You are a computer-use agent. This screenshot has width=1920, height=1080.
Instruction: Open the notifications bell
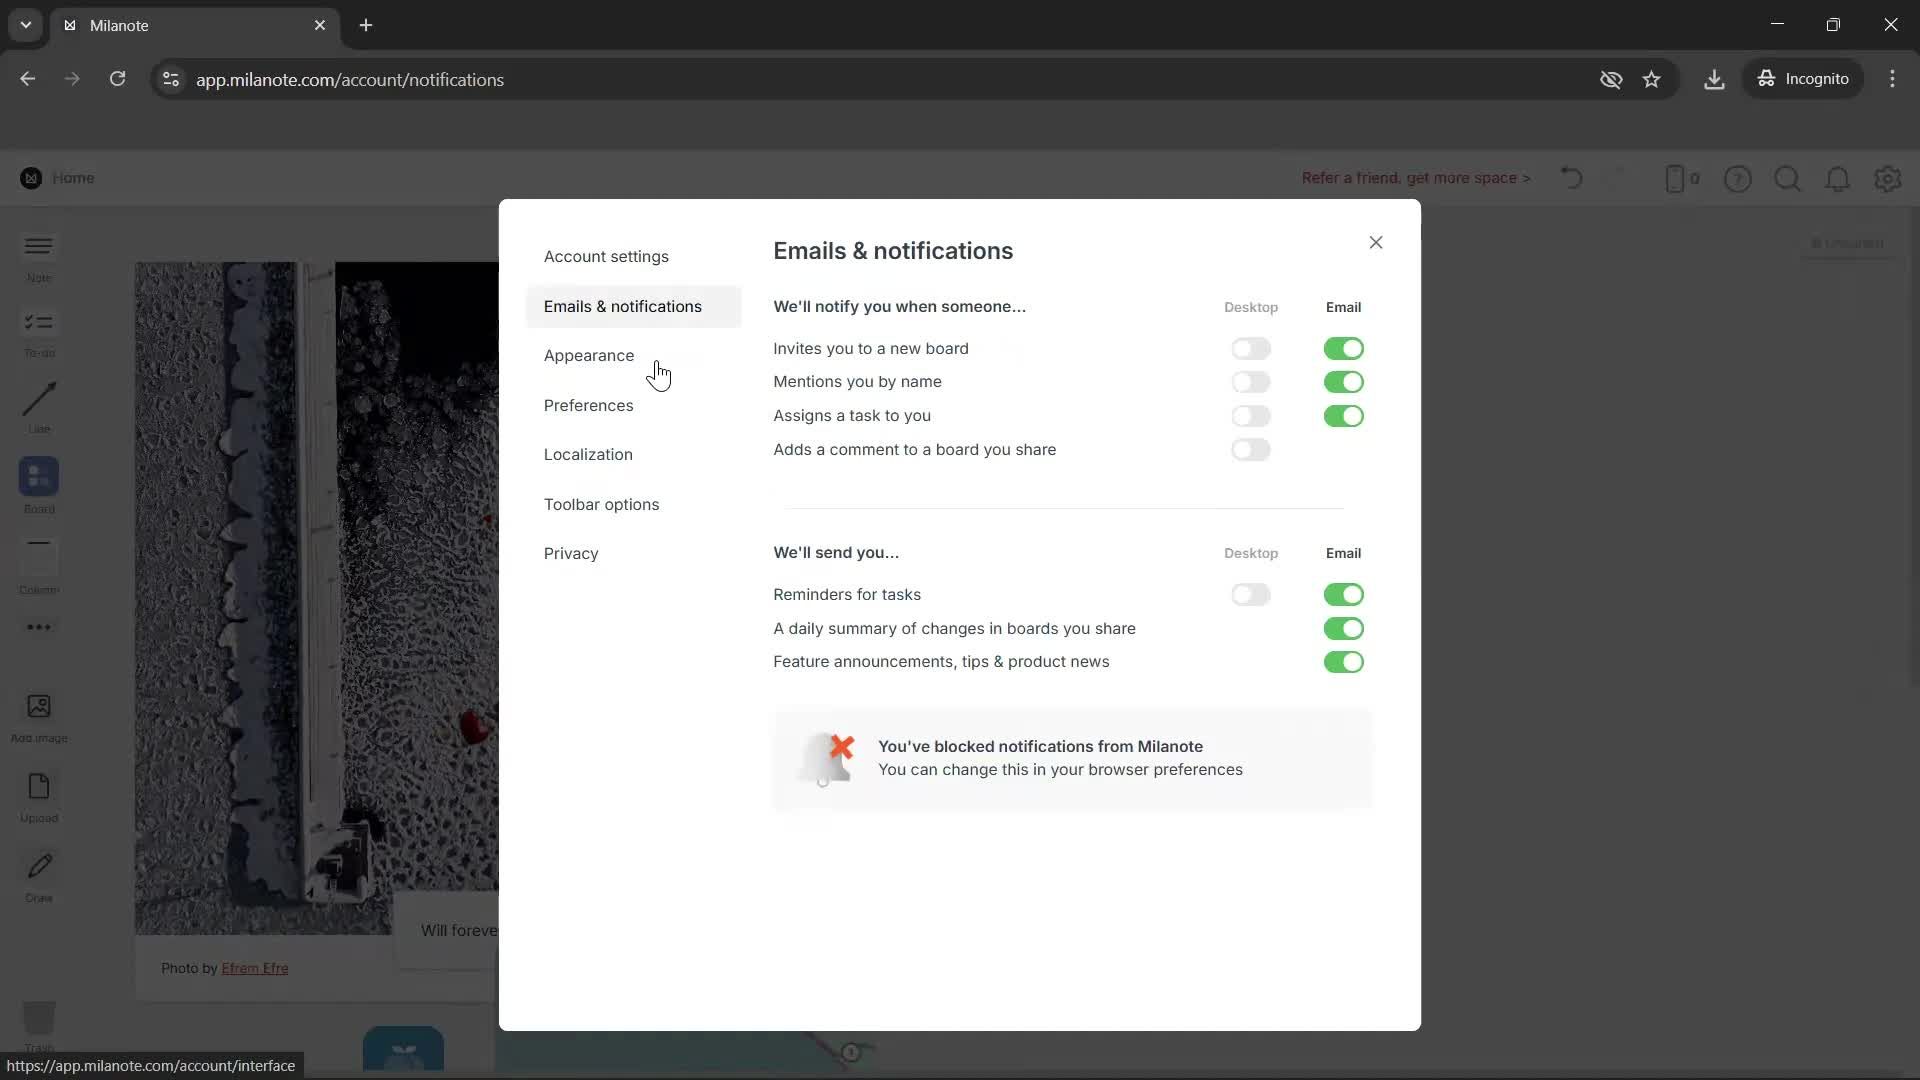pos(1838,178)
